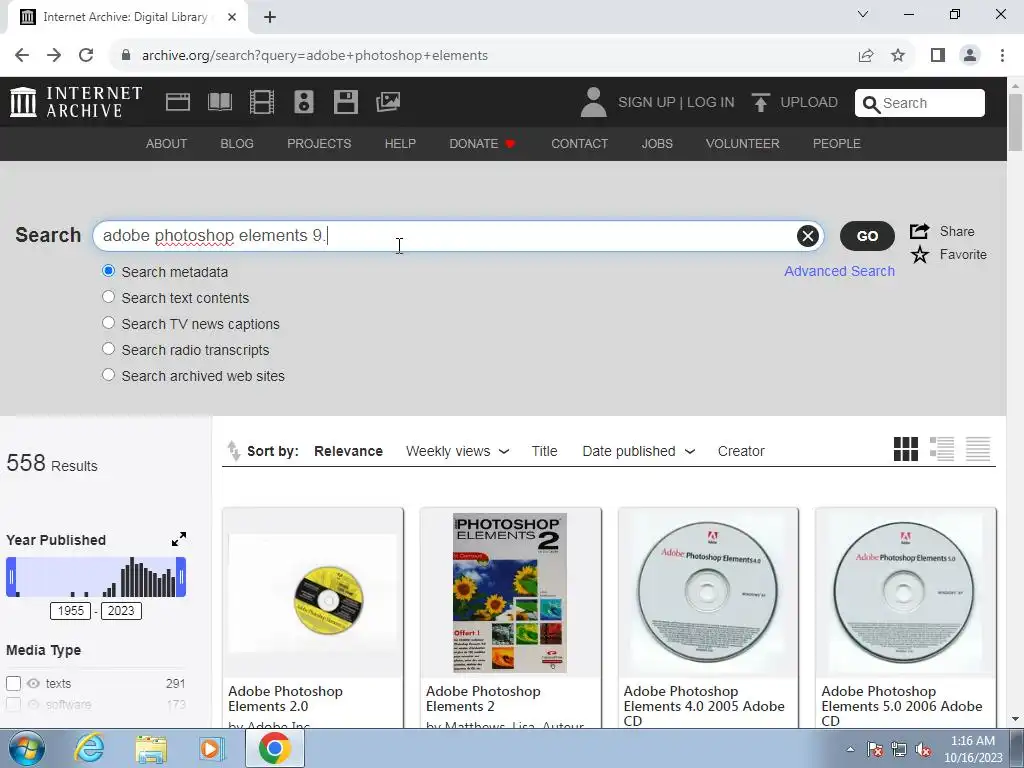The image size is (1024, 768).
Task: Open a new browser tab
Action: 270,17
